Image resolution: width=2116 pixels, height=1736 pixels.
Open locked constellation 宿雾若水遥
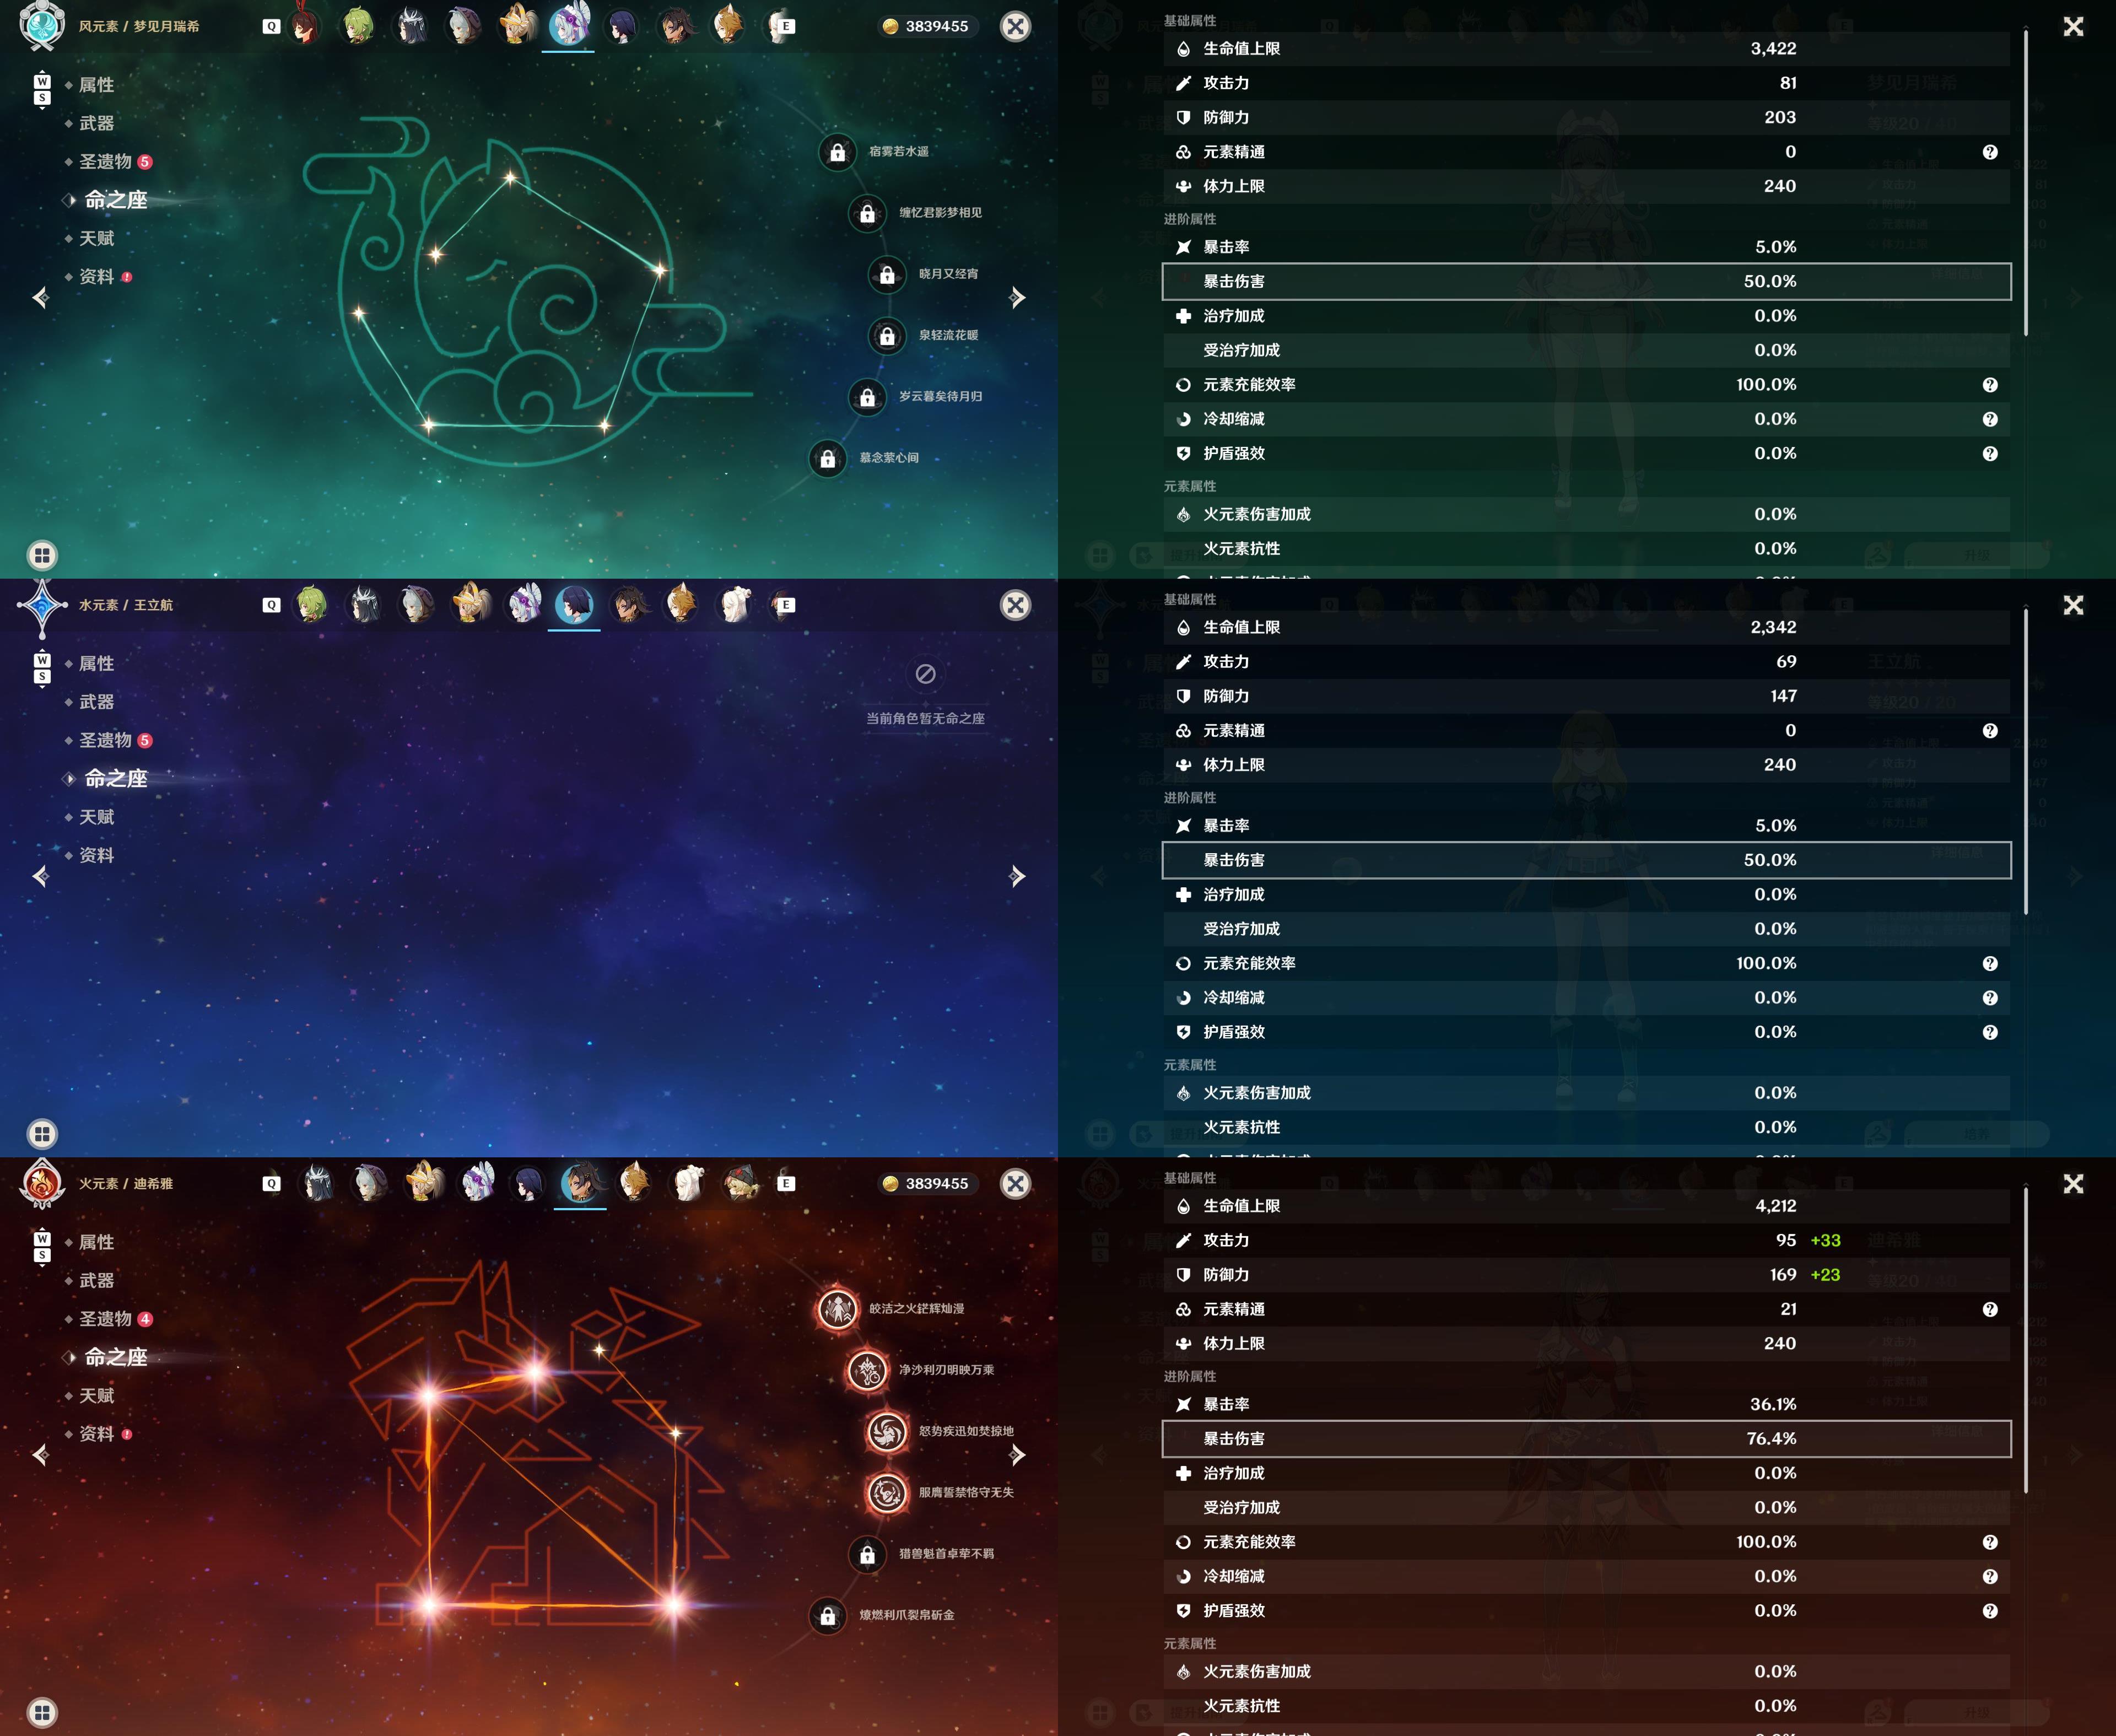pyautogui.click(x=837, y=152)
